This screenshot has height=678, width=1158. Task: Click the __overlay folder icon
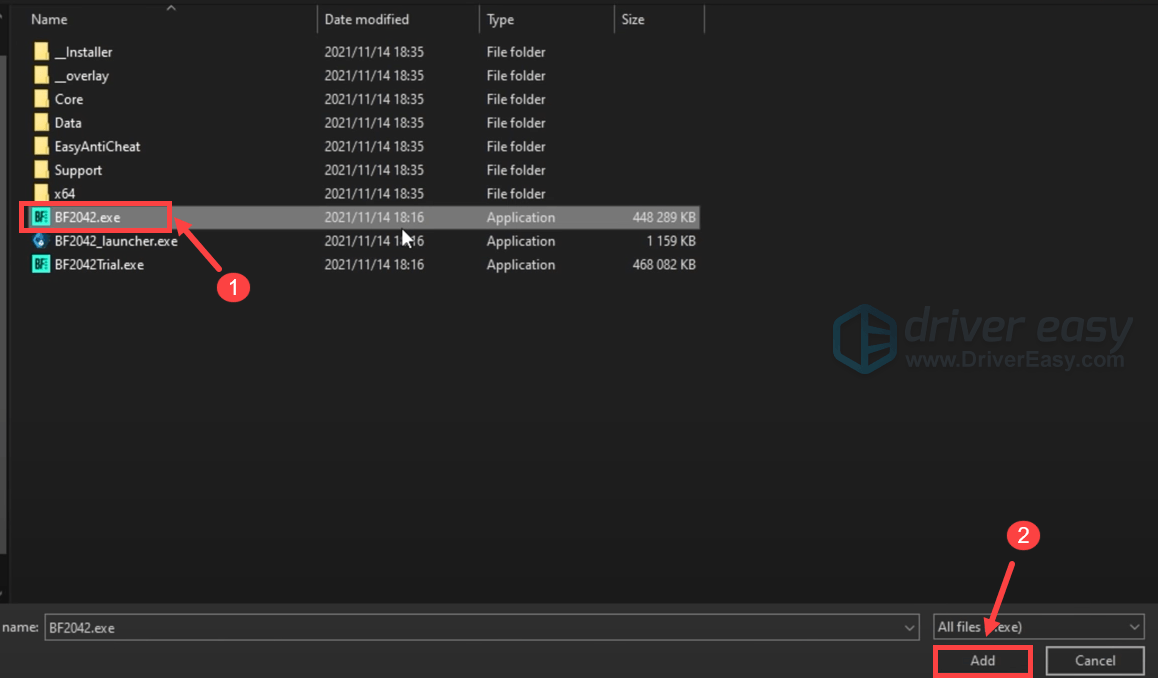[41, 75]
